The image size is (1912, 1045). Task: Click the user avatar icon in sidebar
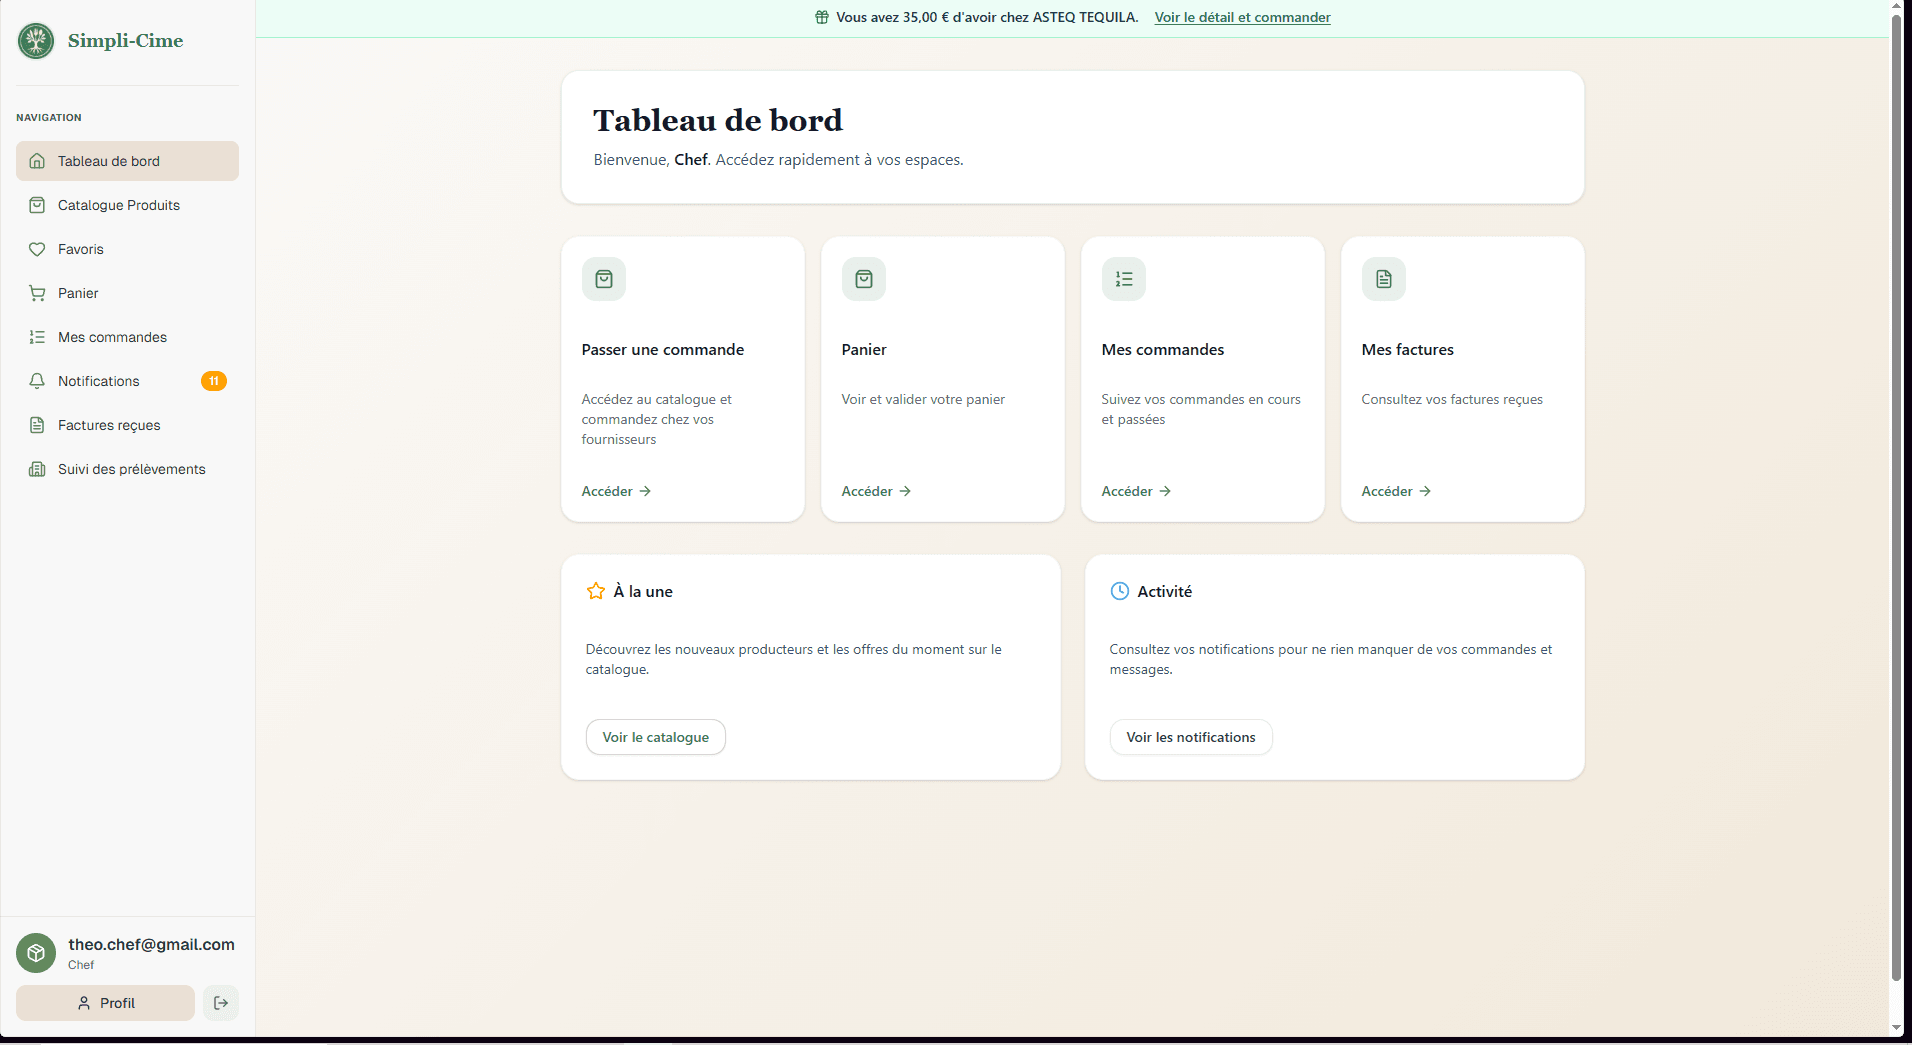[x=36, y=953]
